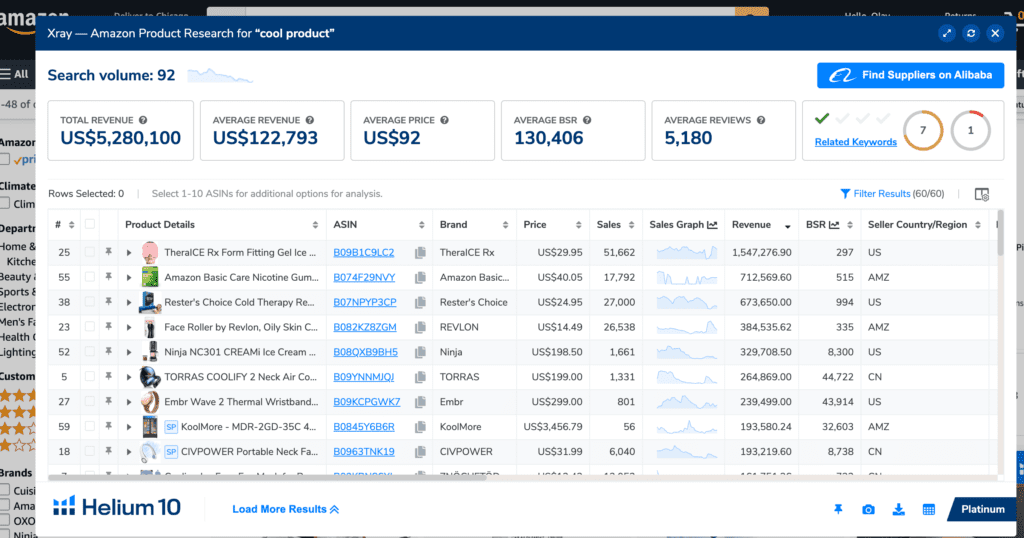The height and width of the screenshot is (538, 1024).
Task: Sort by the Price column
Action: pos(578,225)
